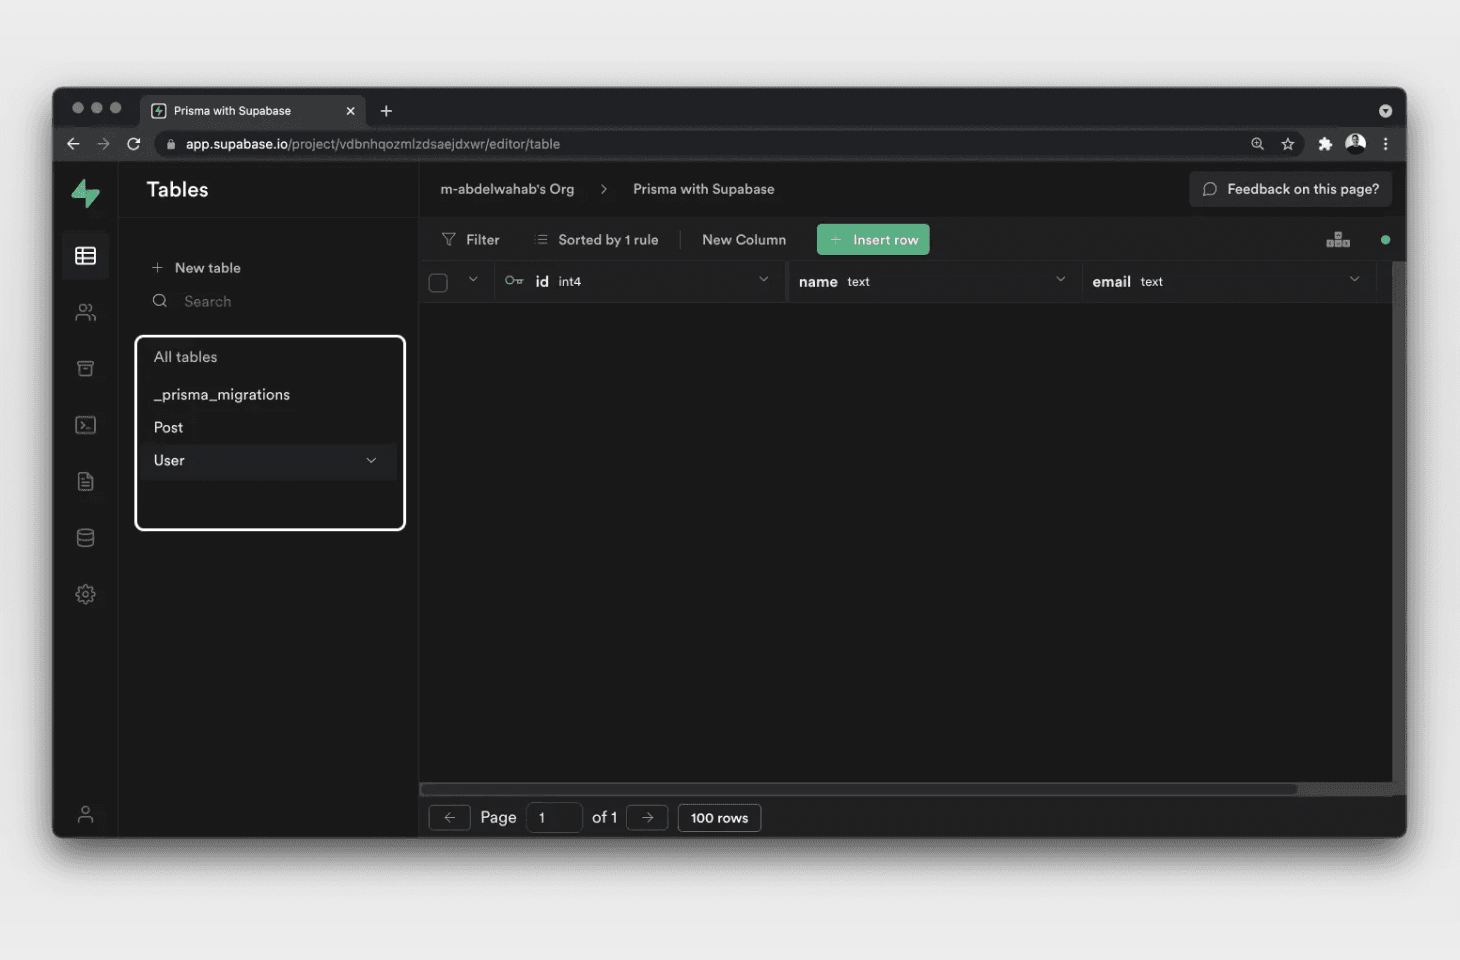
Task: Open the Chrome profile avatar
Action: pyautogui.click(x=1356, y=143)
